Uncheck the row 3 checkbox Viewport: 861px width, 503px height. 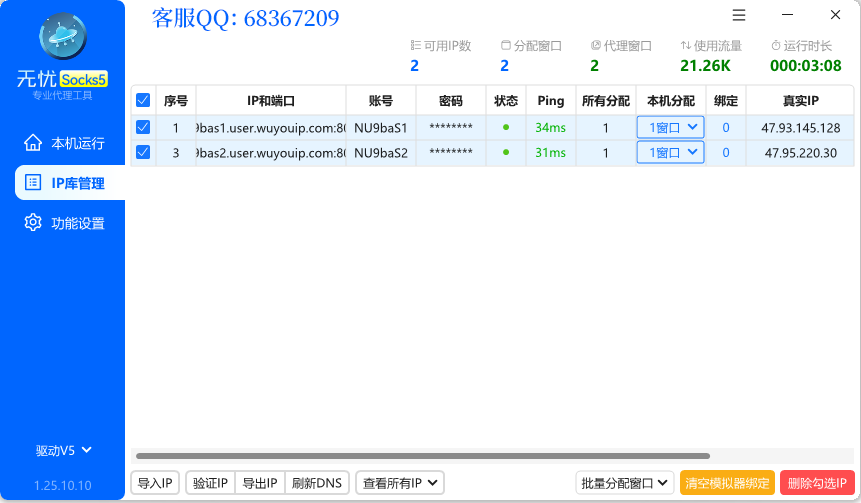[143, 152]
